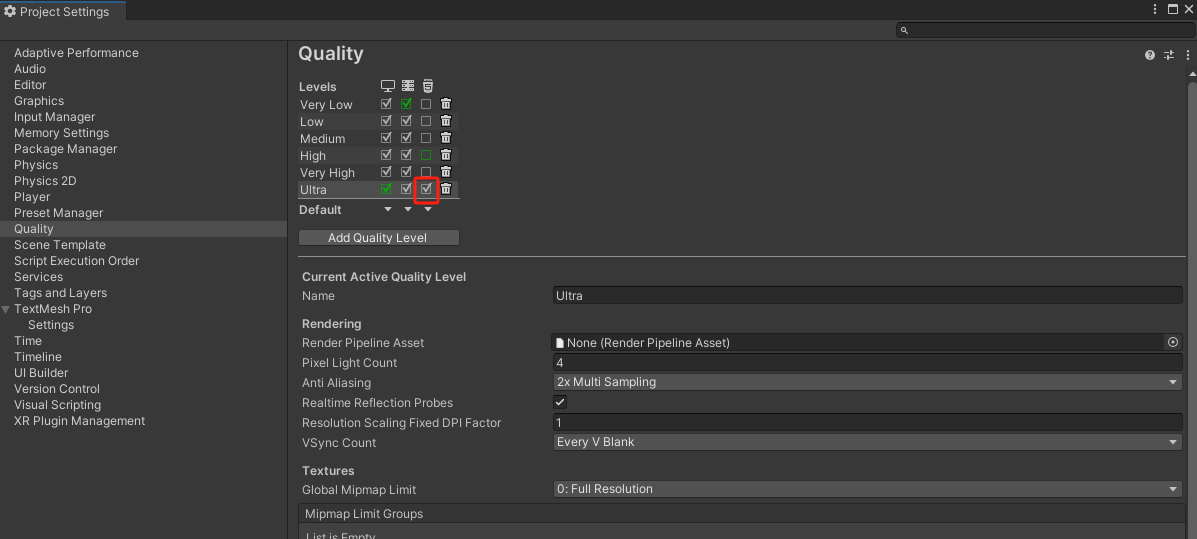The width and height of the screenshot is (1197, 539).
Task: Open the Project Settings window options menu
Action: pyautogui.click(x=1155, y=9)
